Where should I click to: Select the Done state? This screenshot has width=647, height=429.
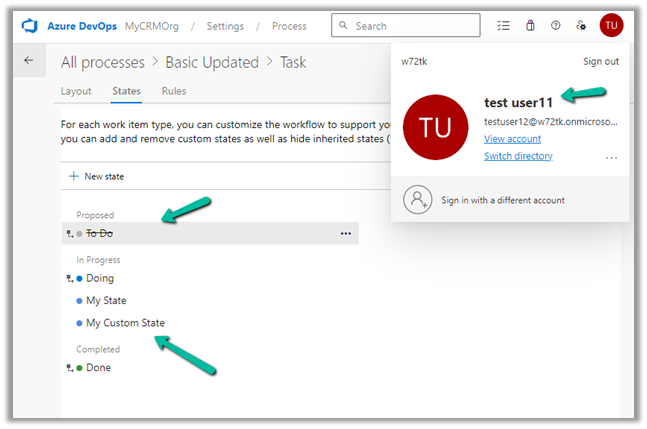click(98, 368)
